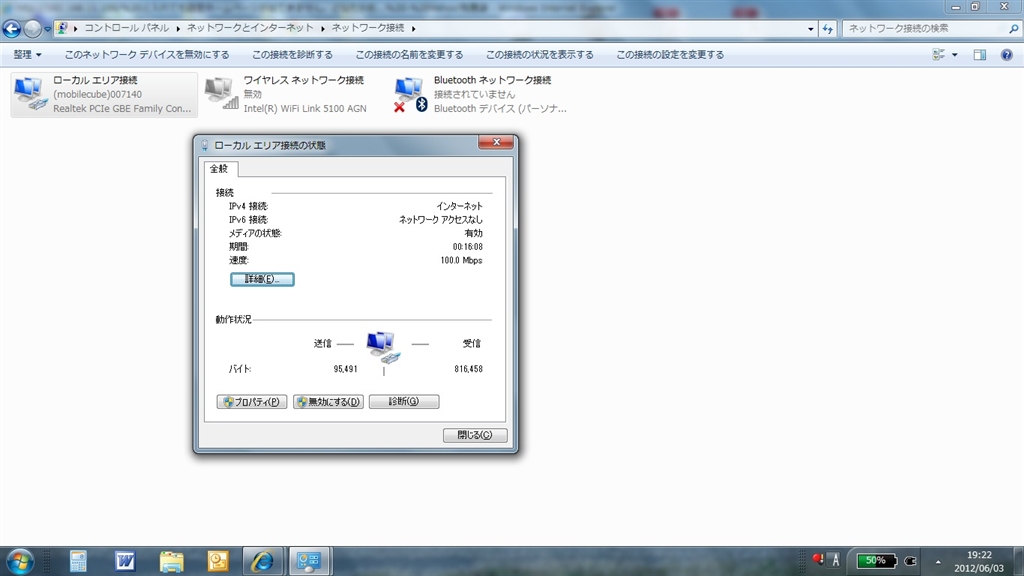Select the 全般 tab in the dialog
This screenshot has height=576, width=1024.
coord(220,169)
